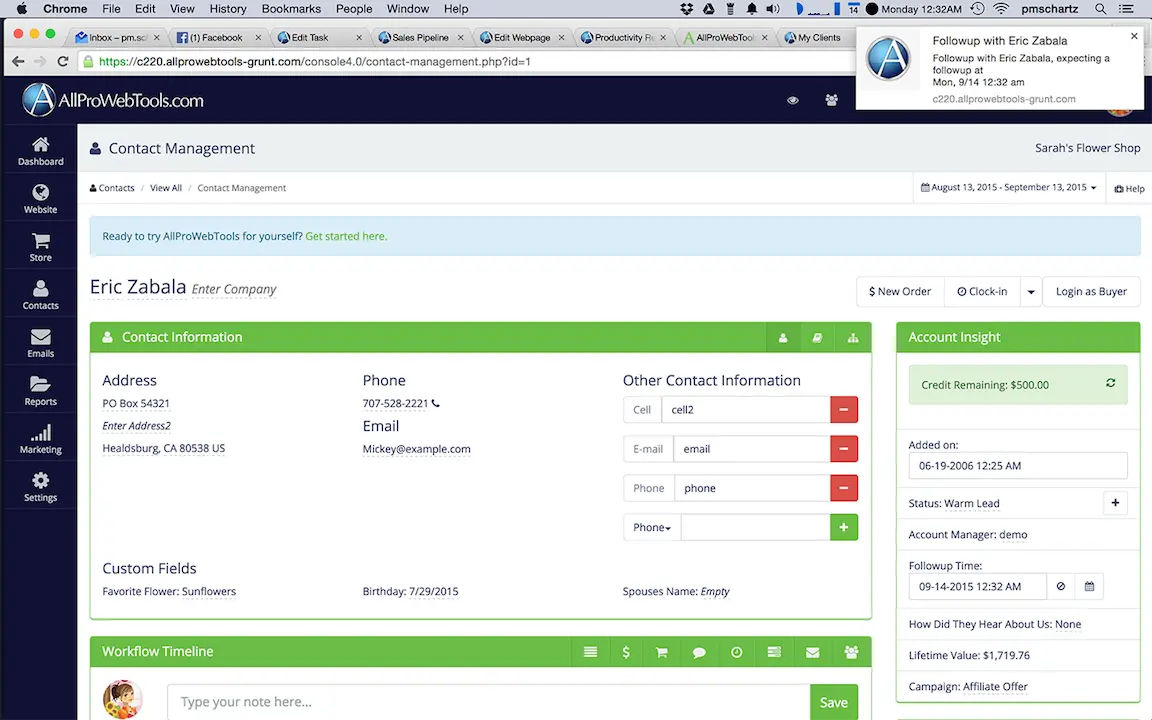Screen dimensions: 1152x720
Task: Open the Marketing section in sidebar
Action: point(40,439)
